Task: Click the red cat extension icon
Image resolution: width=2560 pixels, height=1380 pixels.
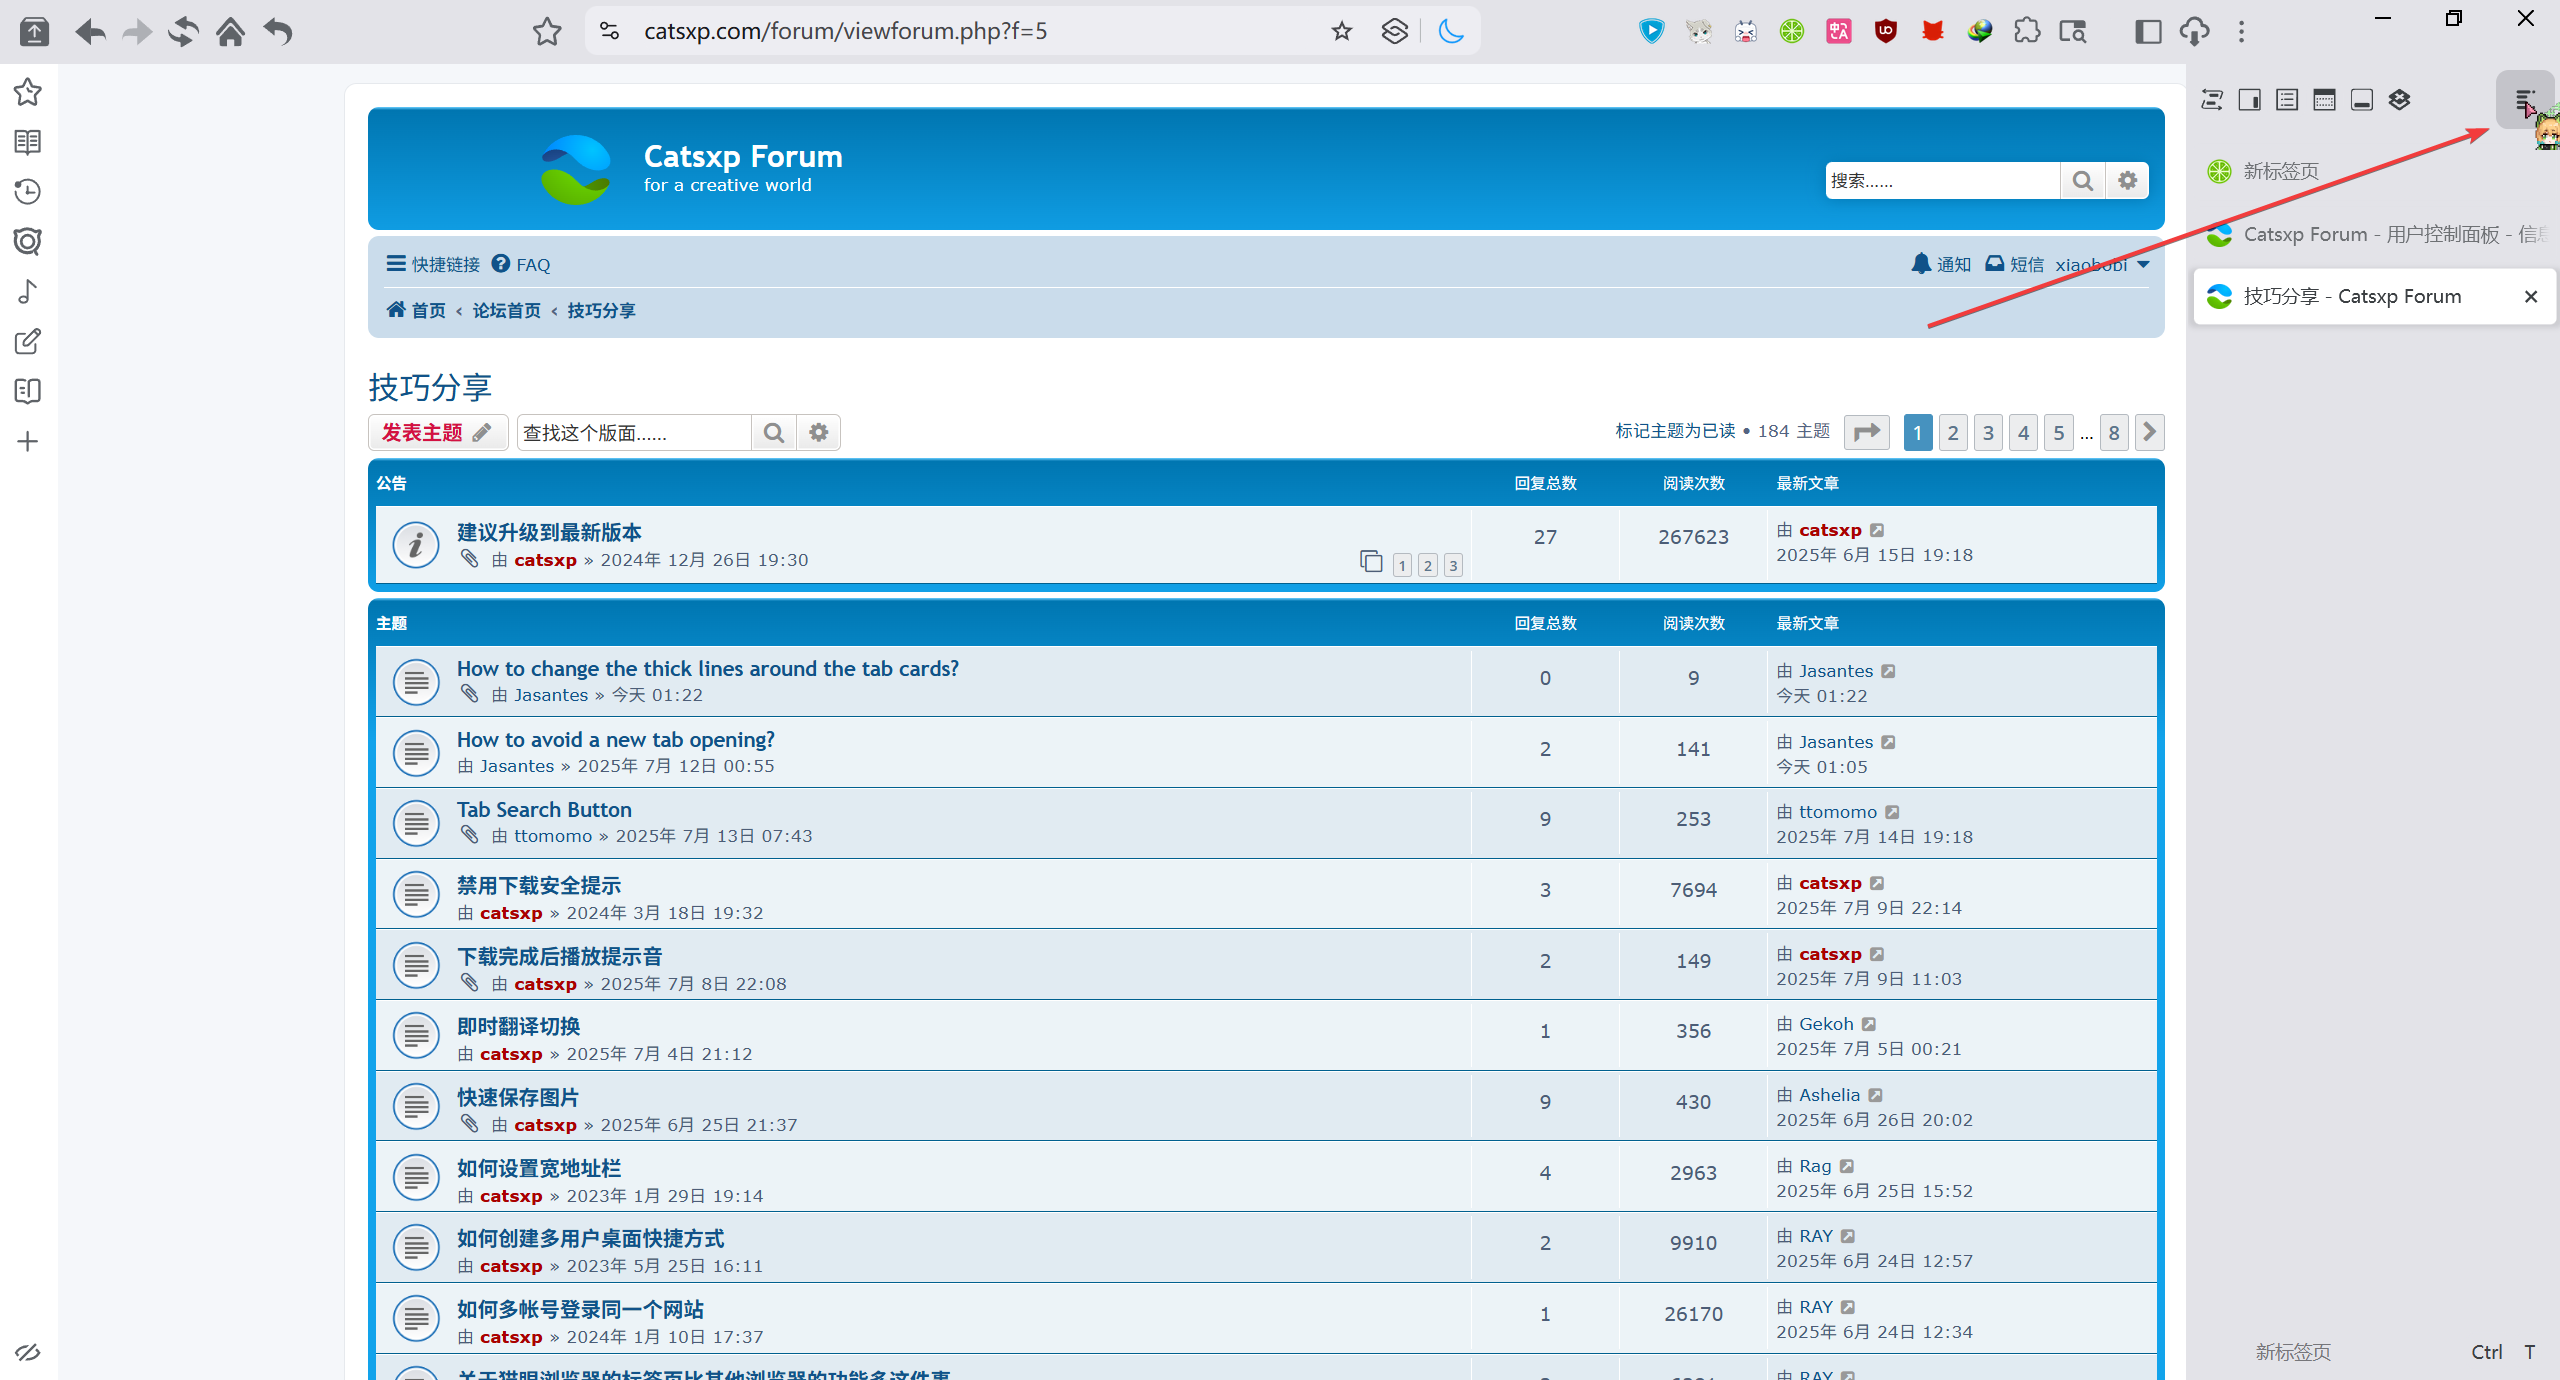Action: tap(1933, 31)
